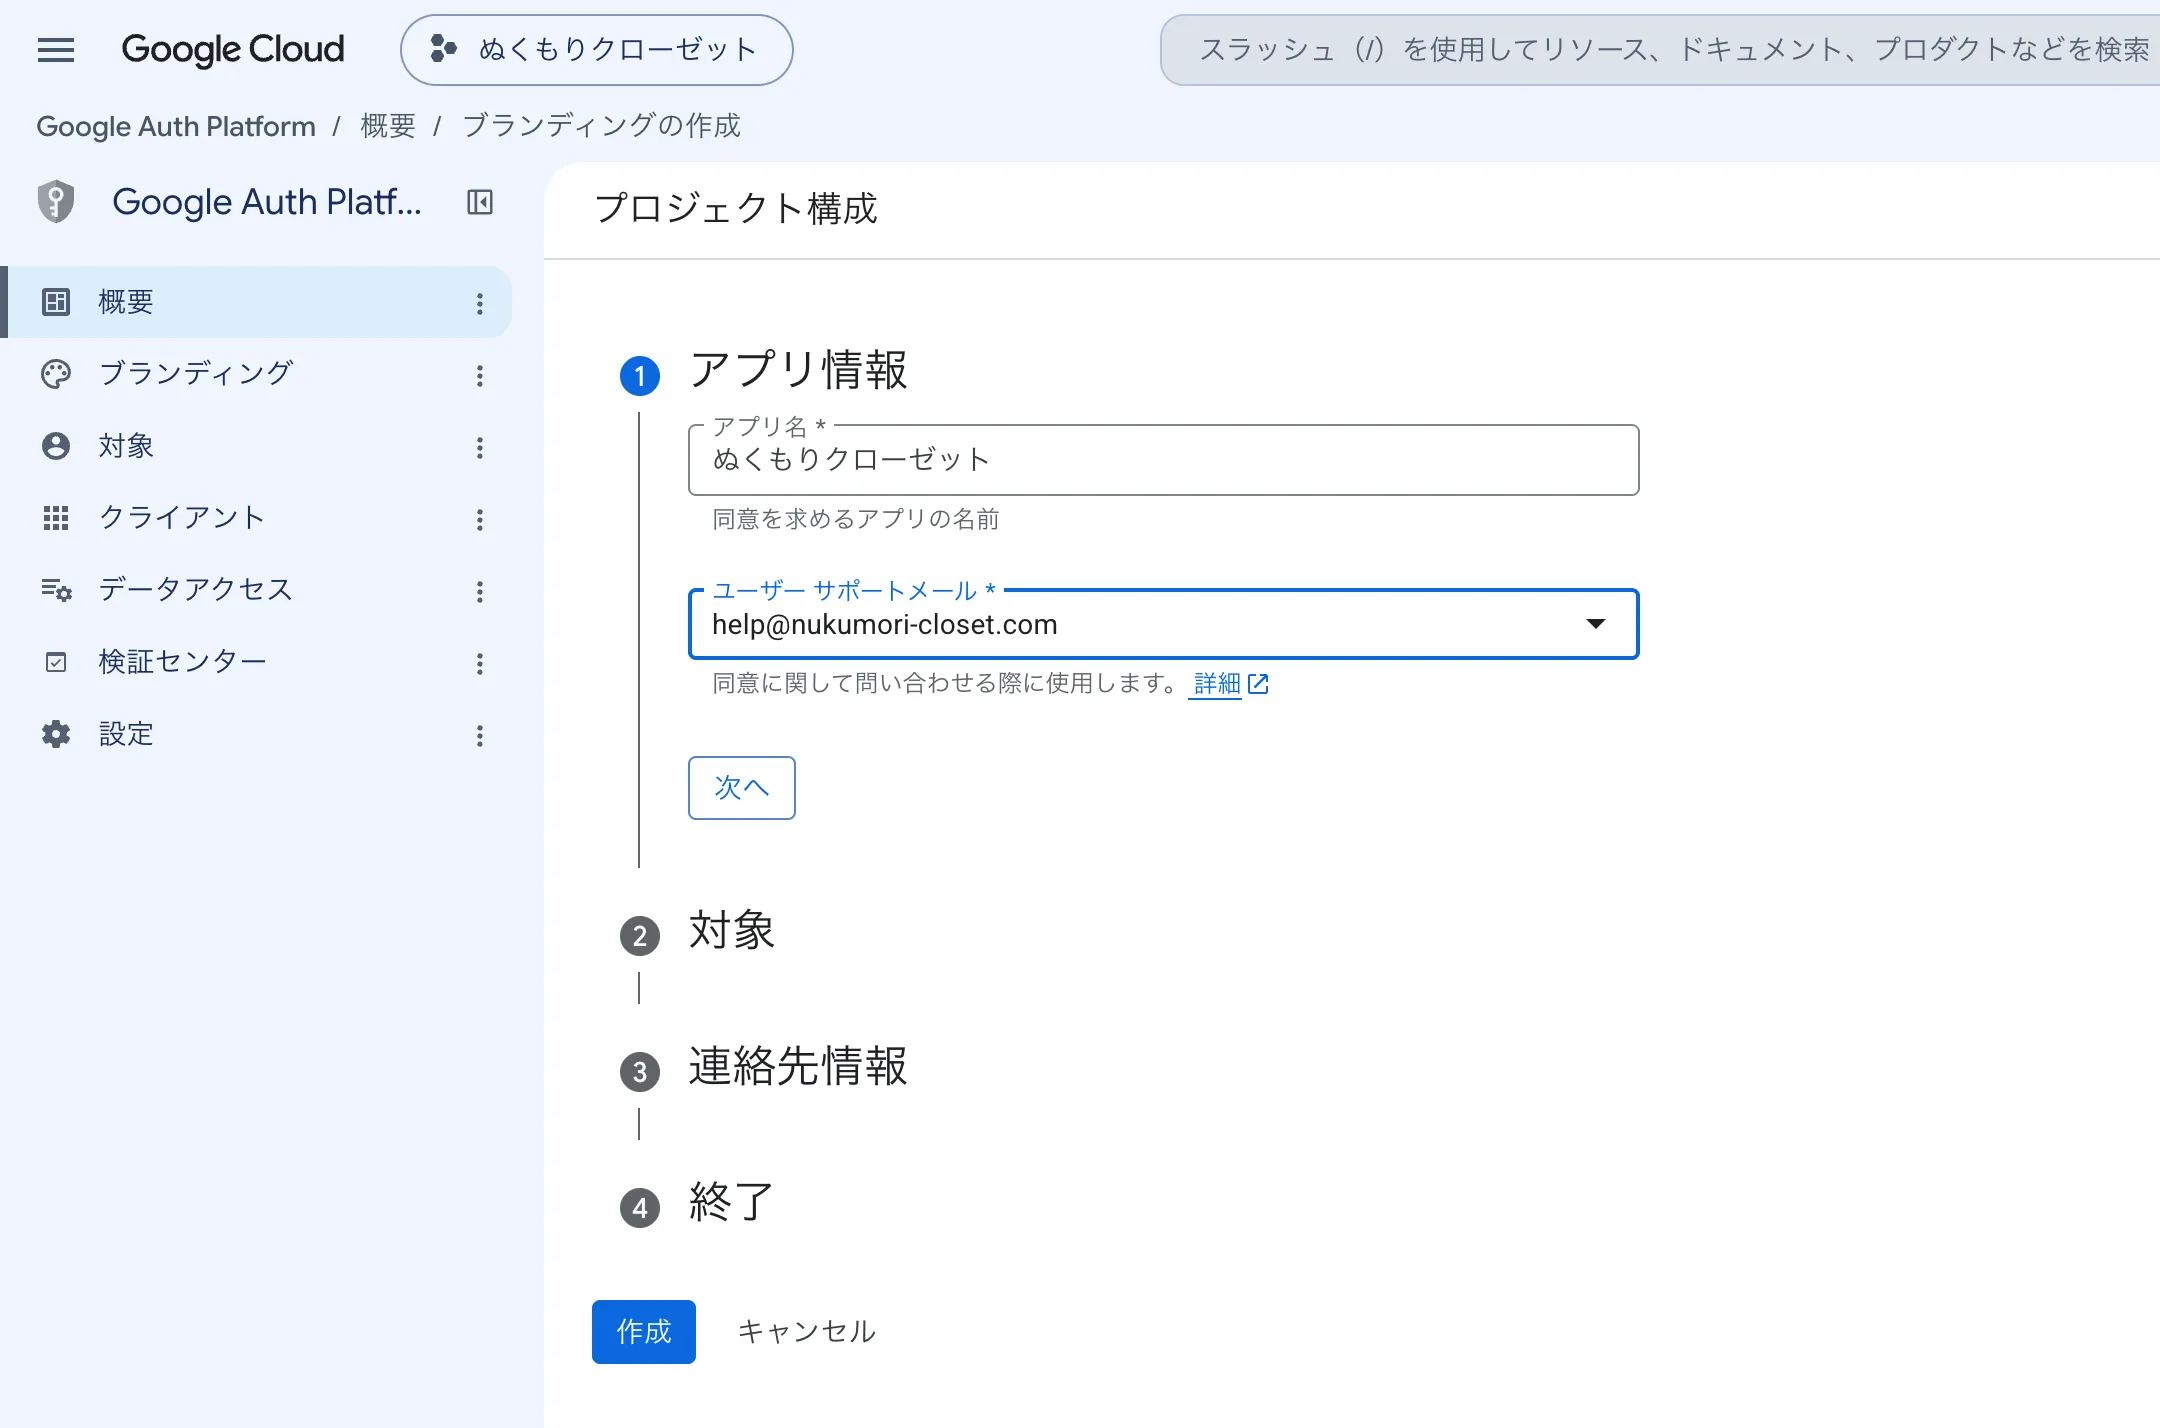Click the プロジェクト構成 heading
The height and width of the screenshot is (1428, 2160).
point(736,208)
